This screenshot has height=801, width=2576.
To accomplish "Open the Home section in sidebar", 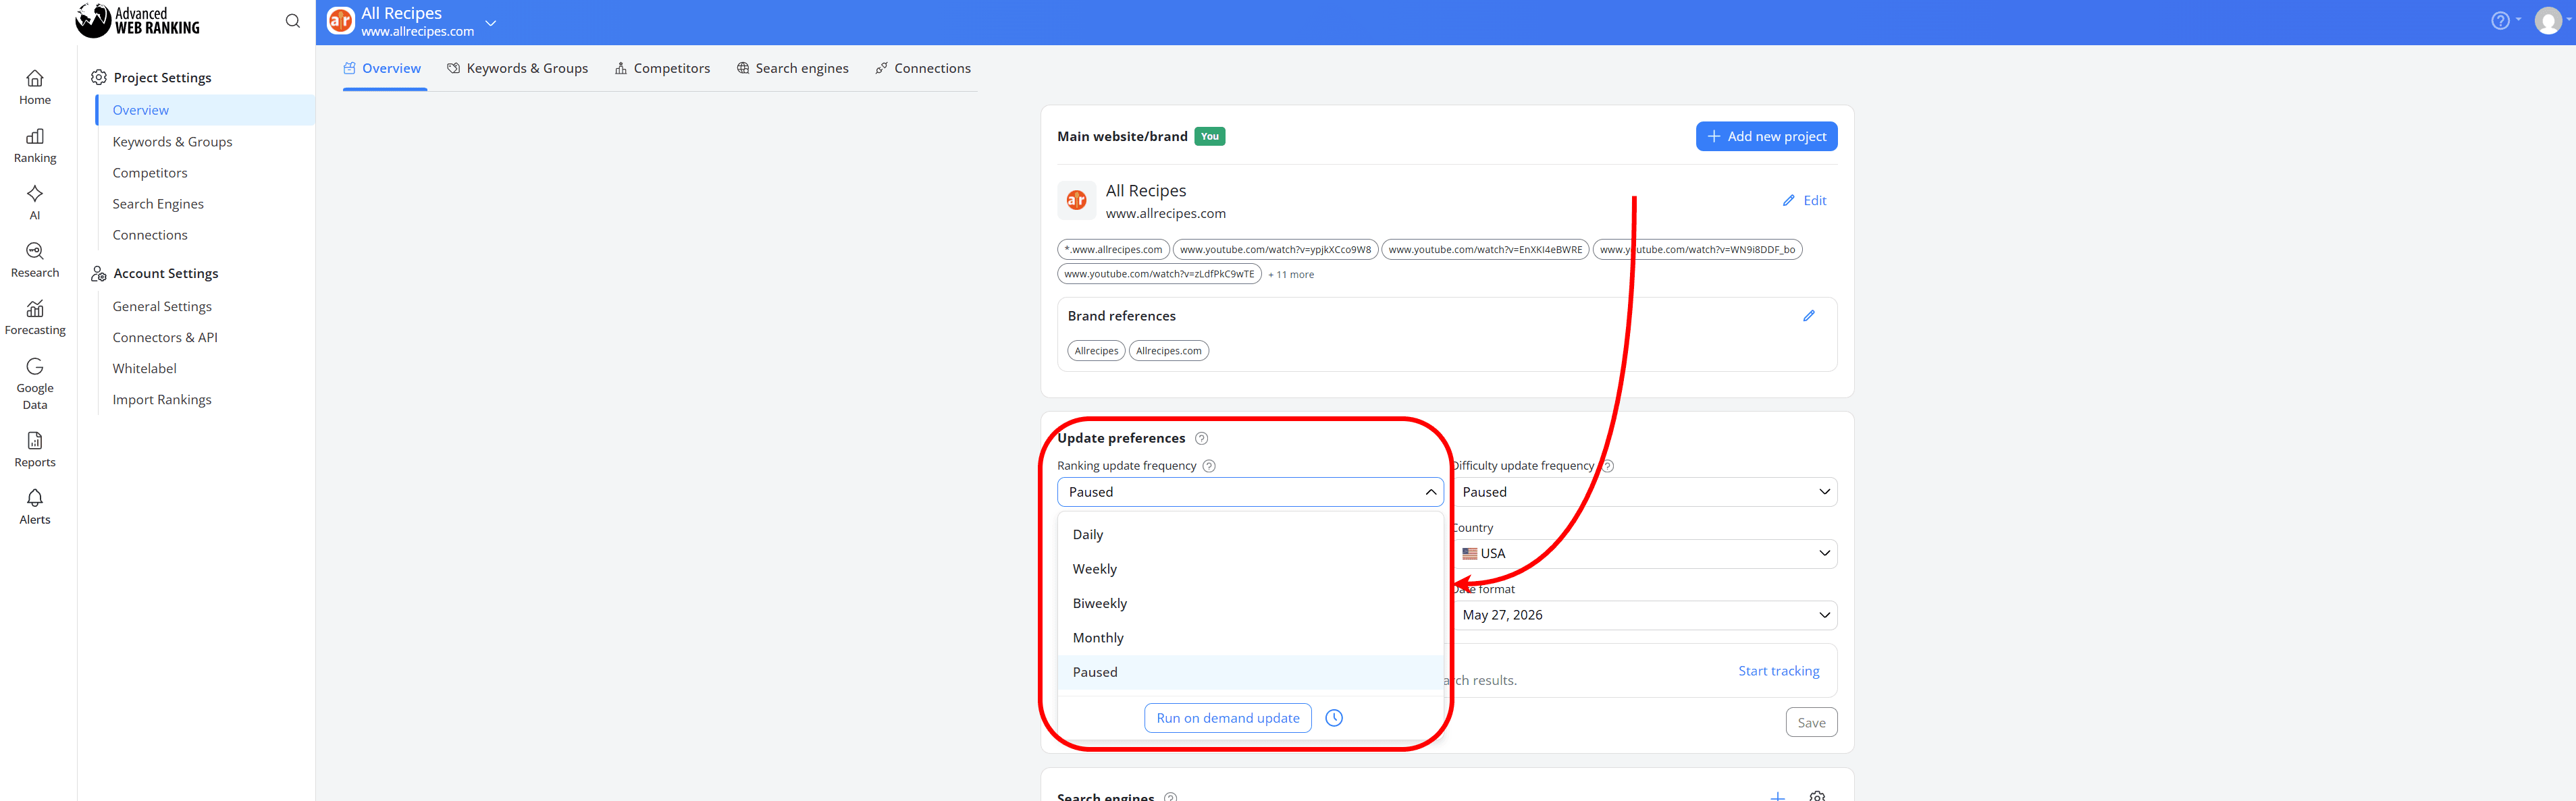I will tap(35, 87).
